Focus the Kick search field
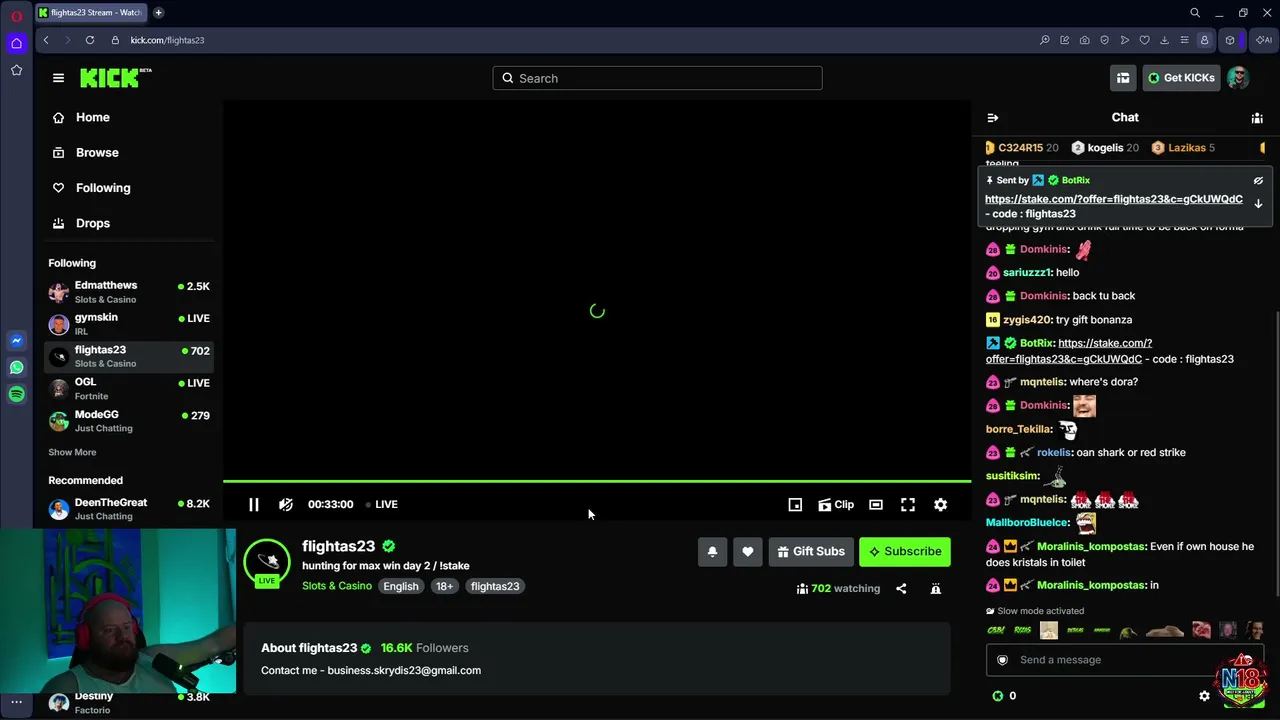The width and height of the screenshot is (1280, 720). [x=657, y=78]
